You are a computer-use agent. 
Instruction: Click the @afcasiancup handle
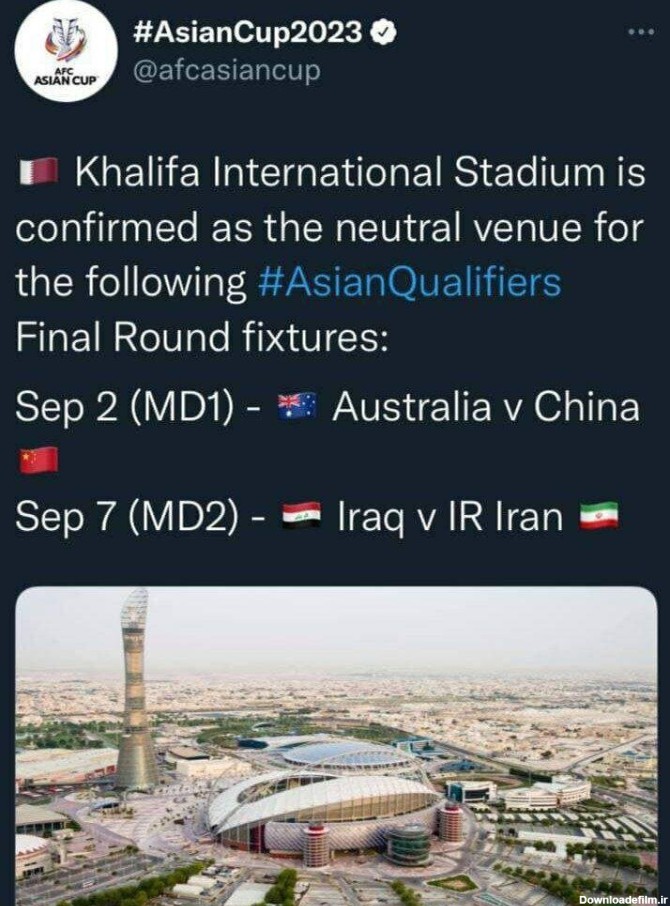pos(227,73)
